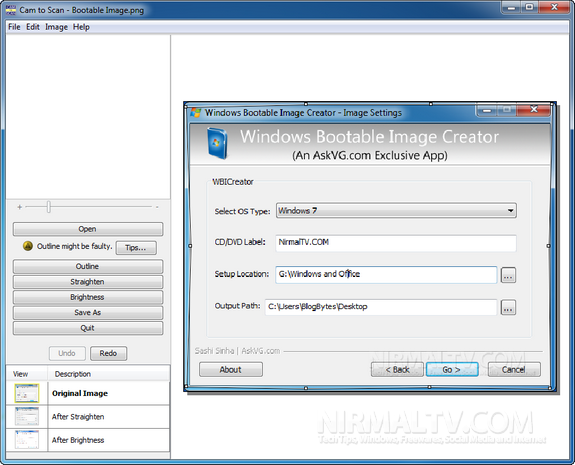Click the bottom-left corner outline handle
Image resolution: width=575 pixels, height=465 pixels.
coord(186,387)
